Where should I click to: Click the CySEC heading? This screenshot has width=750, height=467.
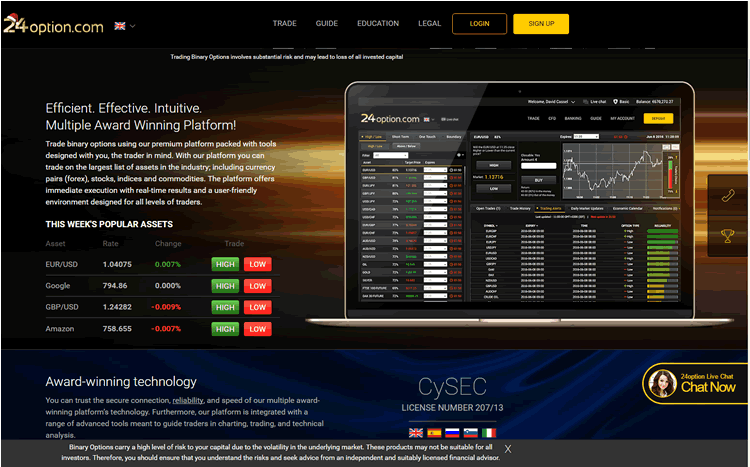point(452,387)
